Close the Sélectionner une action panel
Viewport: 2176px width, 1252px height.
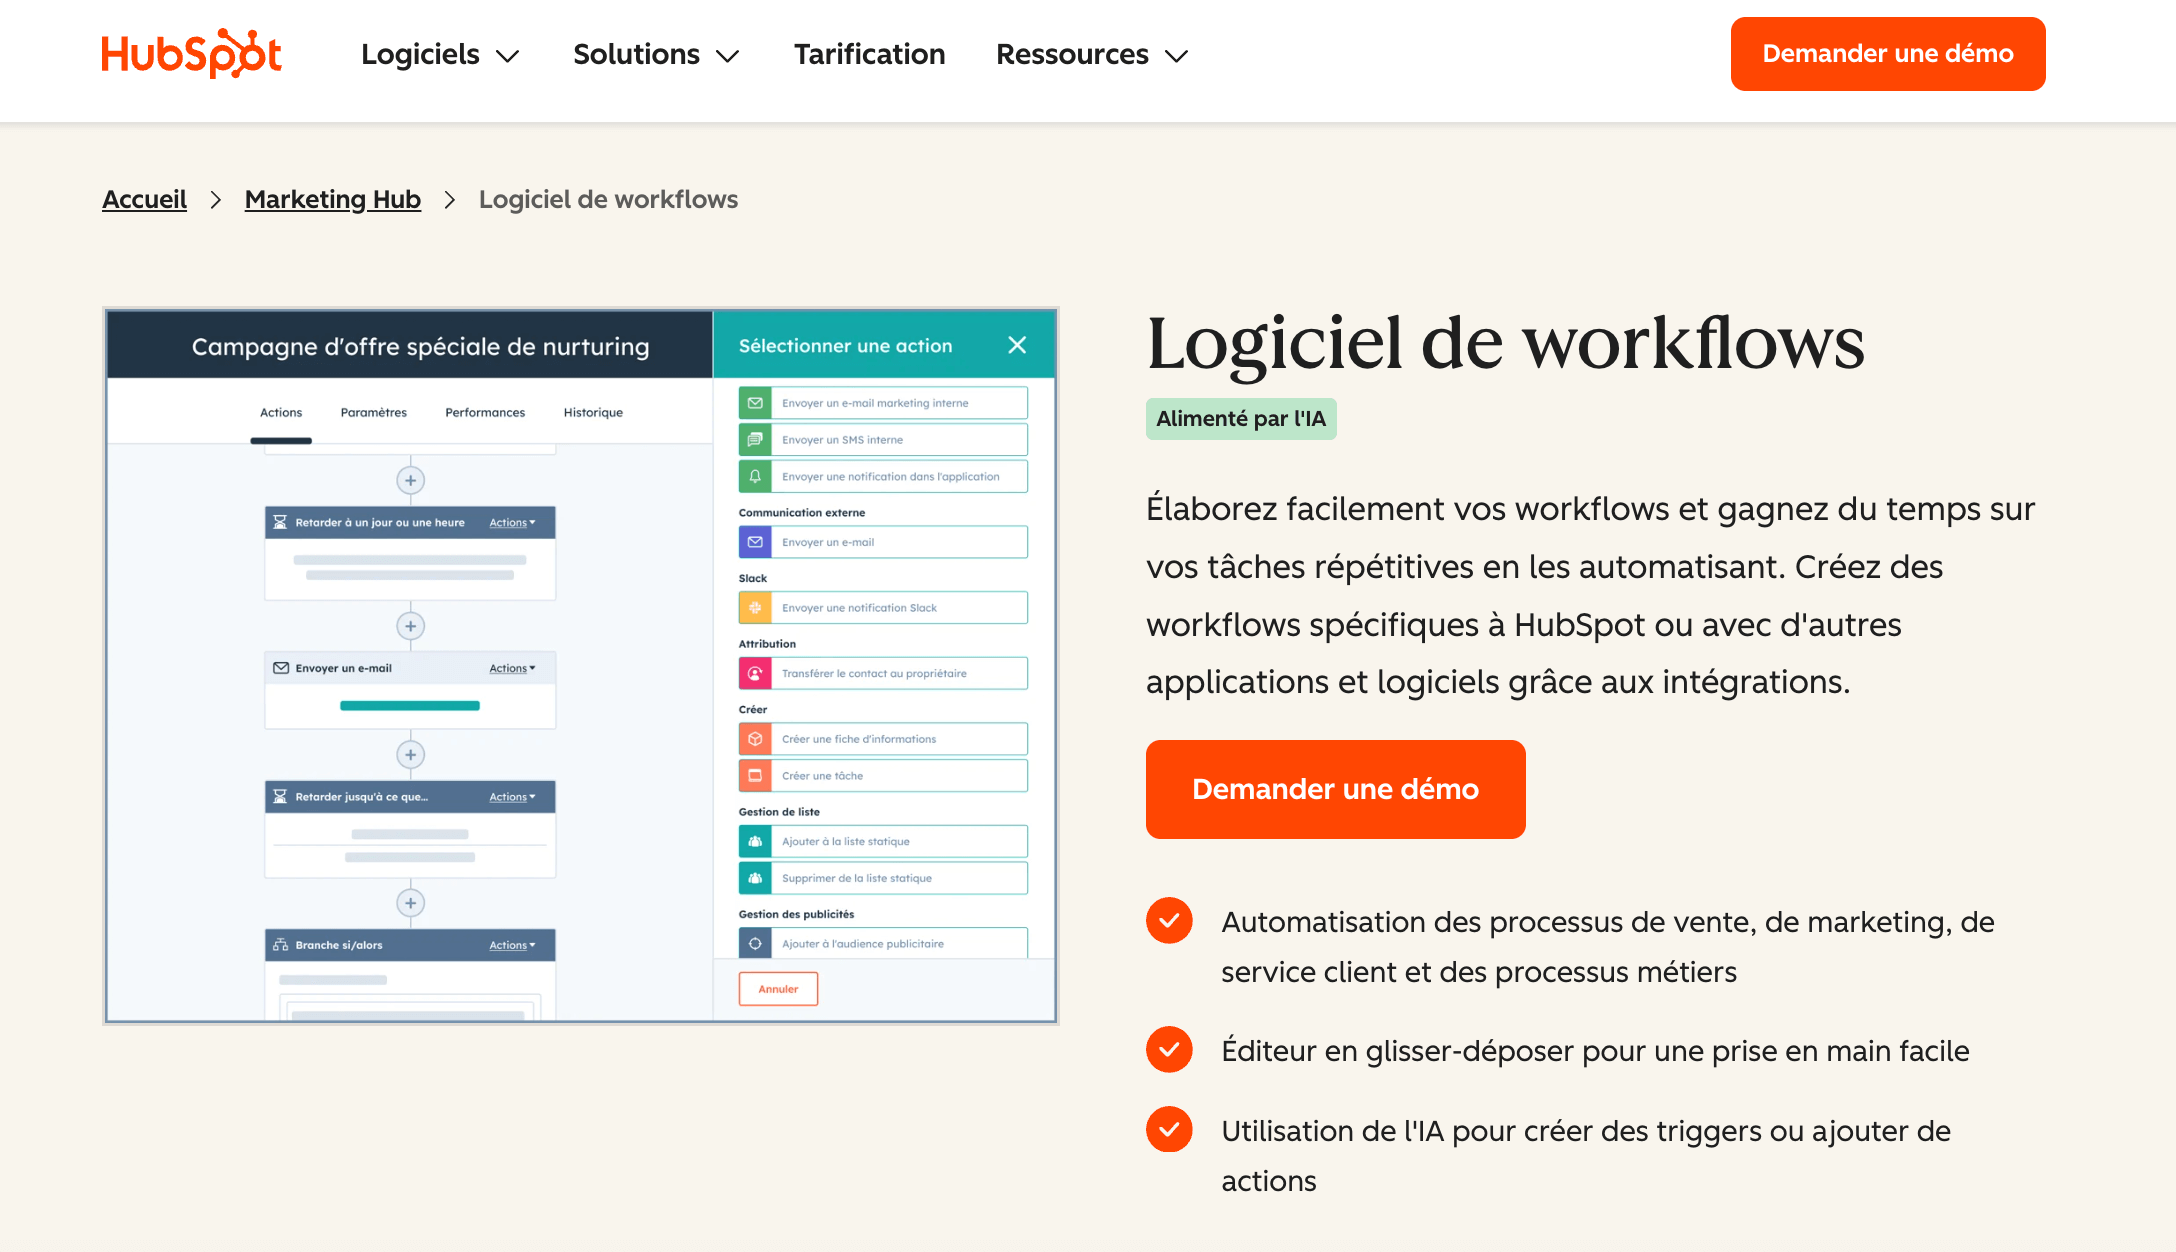click(1017, 345)
